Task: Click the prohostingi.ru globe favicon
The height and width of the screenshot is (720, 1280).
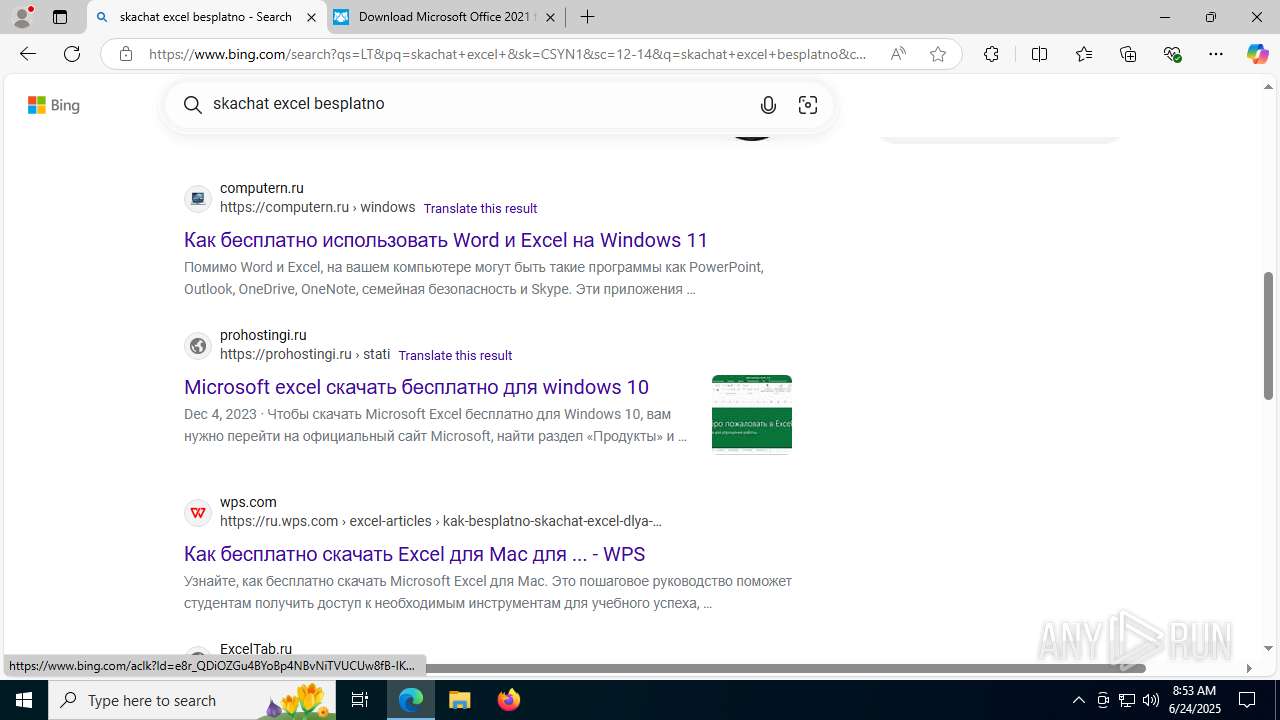Action: point(198,345)
